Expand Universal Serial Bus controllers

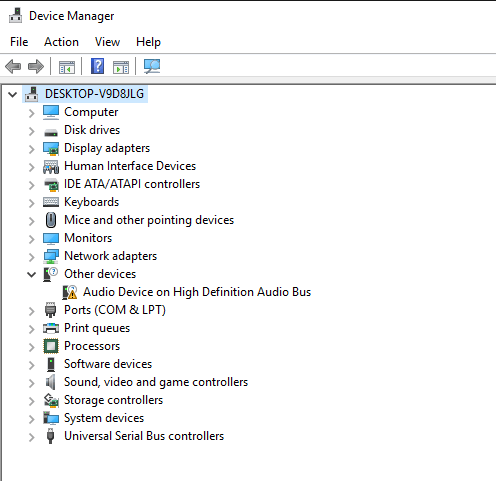click(32, 437)
